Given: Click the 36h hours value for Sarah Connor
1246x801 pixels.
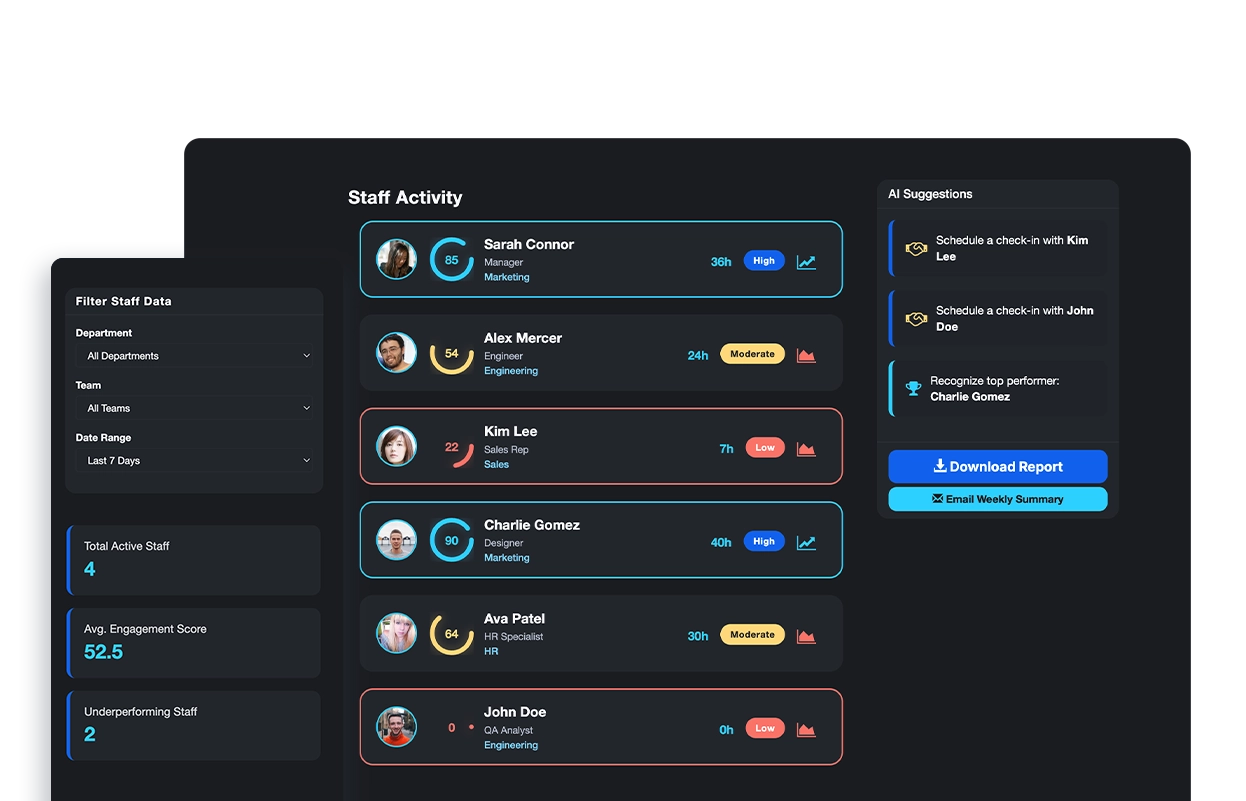Looking at the screenshot, I should click(721, 262).
